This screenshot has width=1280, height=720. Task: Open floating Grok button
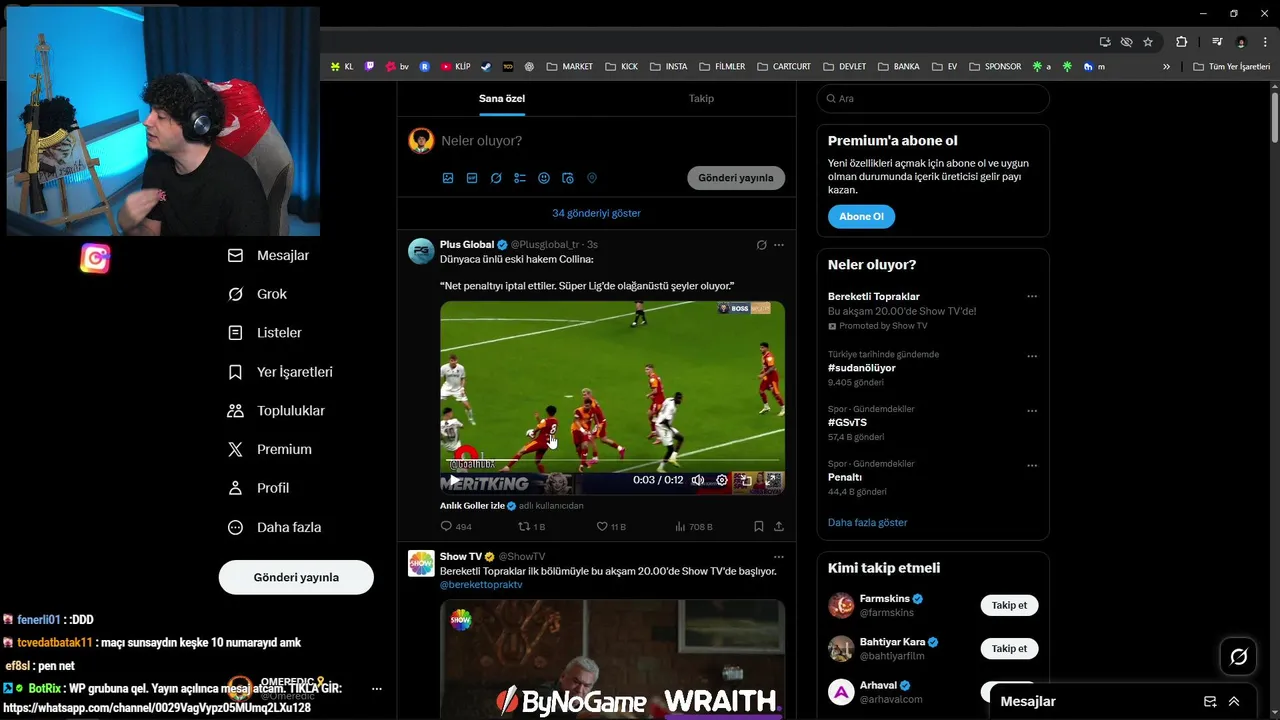[x=1238, y=657]
